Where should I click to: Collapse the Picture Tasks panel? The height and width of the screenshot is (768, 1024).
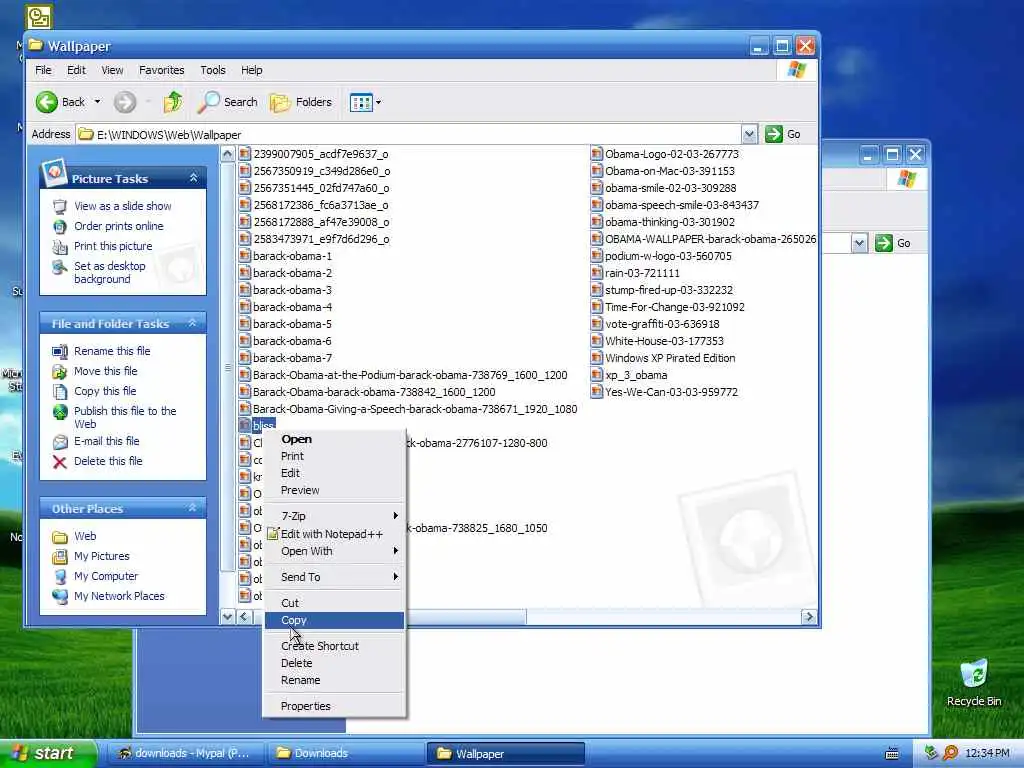[x=193, y=178]
